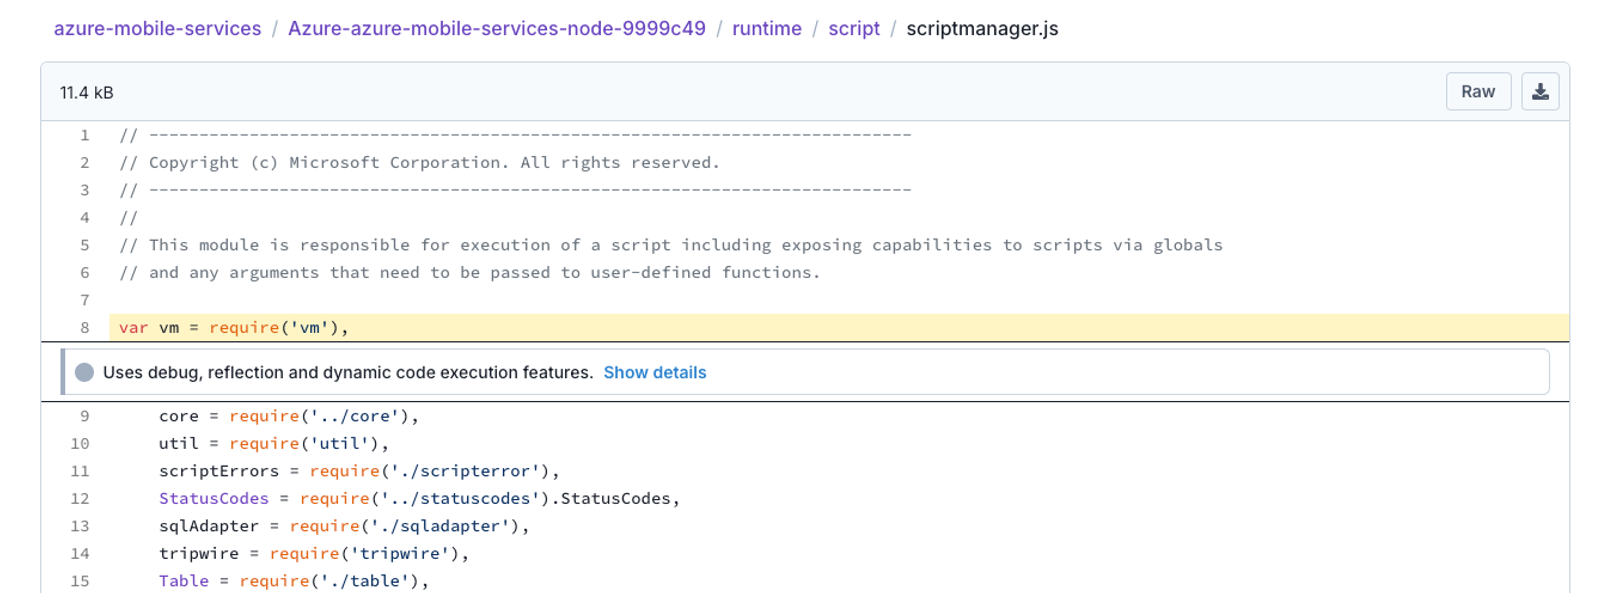Open the Raw file view
1600x593 pixels.
pos(1478,92)
